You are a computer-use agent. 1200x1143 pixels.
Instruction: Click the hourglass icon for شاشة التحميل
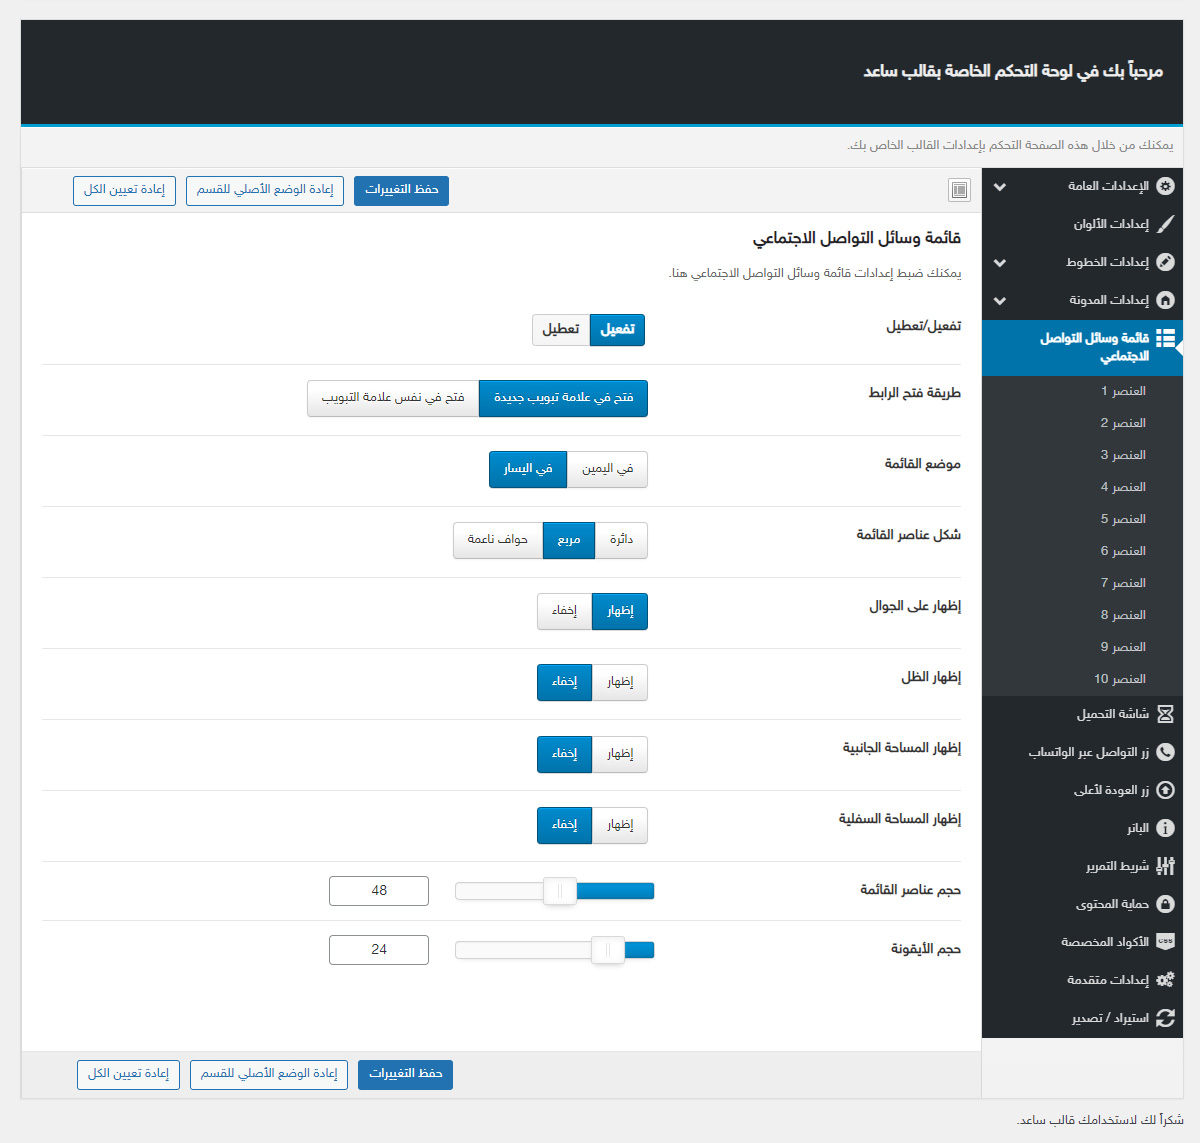click(x=1165, y=714)
